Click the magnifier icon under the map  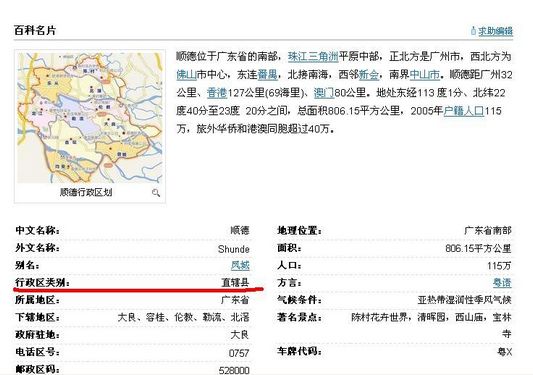(x=156, y=193)
